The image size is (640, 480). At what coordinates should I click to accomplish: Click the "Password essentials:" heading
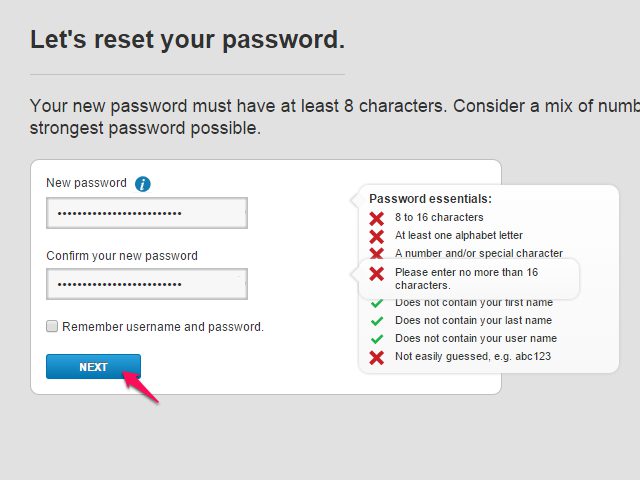(x=430, y=199)
